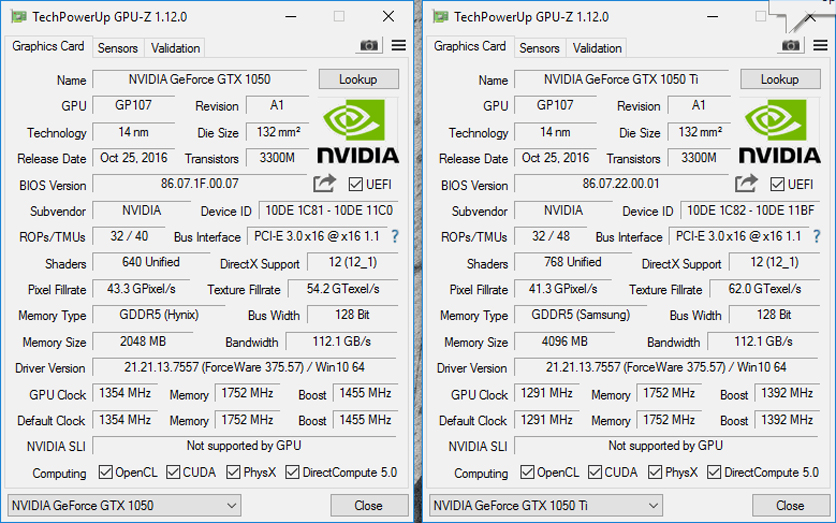
Task: Minimize the GTX 1050 Ti GPU-Z window
Action: [712, 17]
